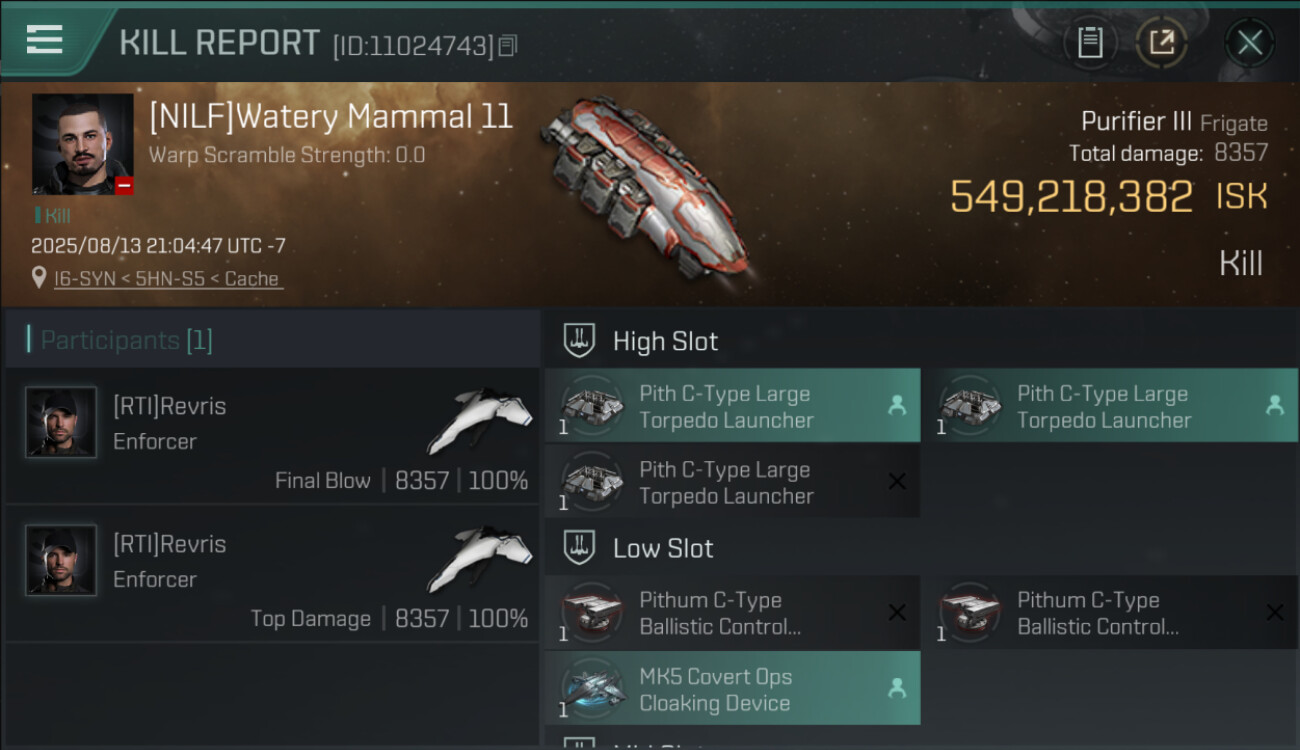Open the I6-SYN location link
Screen dimensions: 1300x750
coord(168,279)
